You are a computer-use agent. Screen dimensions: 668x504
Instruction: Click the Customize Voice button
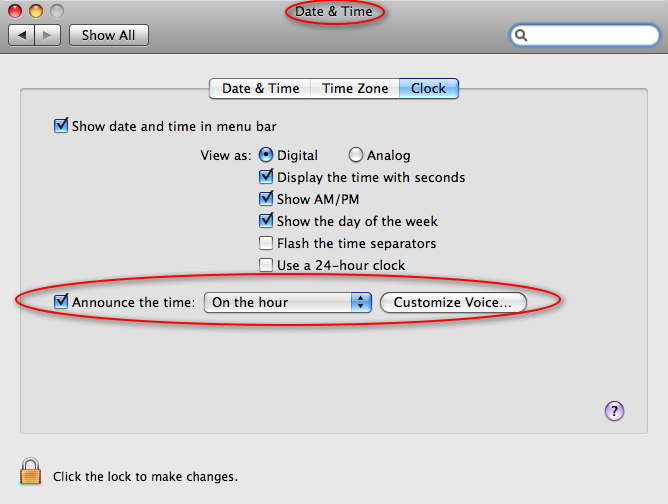point(453,302)
